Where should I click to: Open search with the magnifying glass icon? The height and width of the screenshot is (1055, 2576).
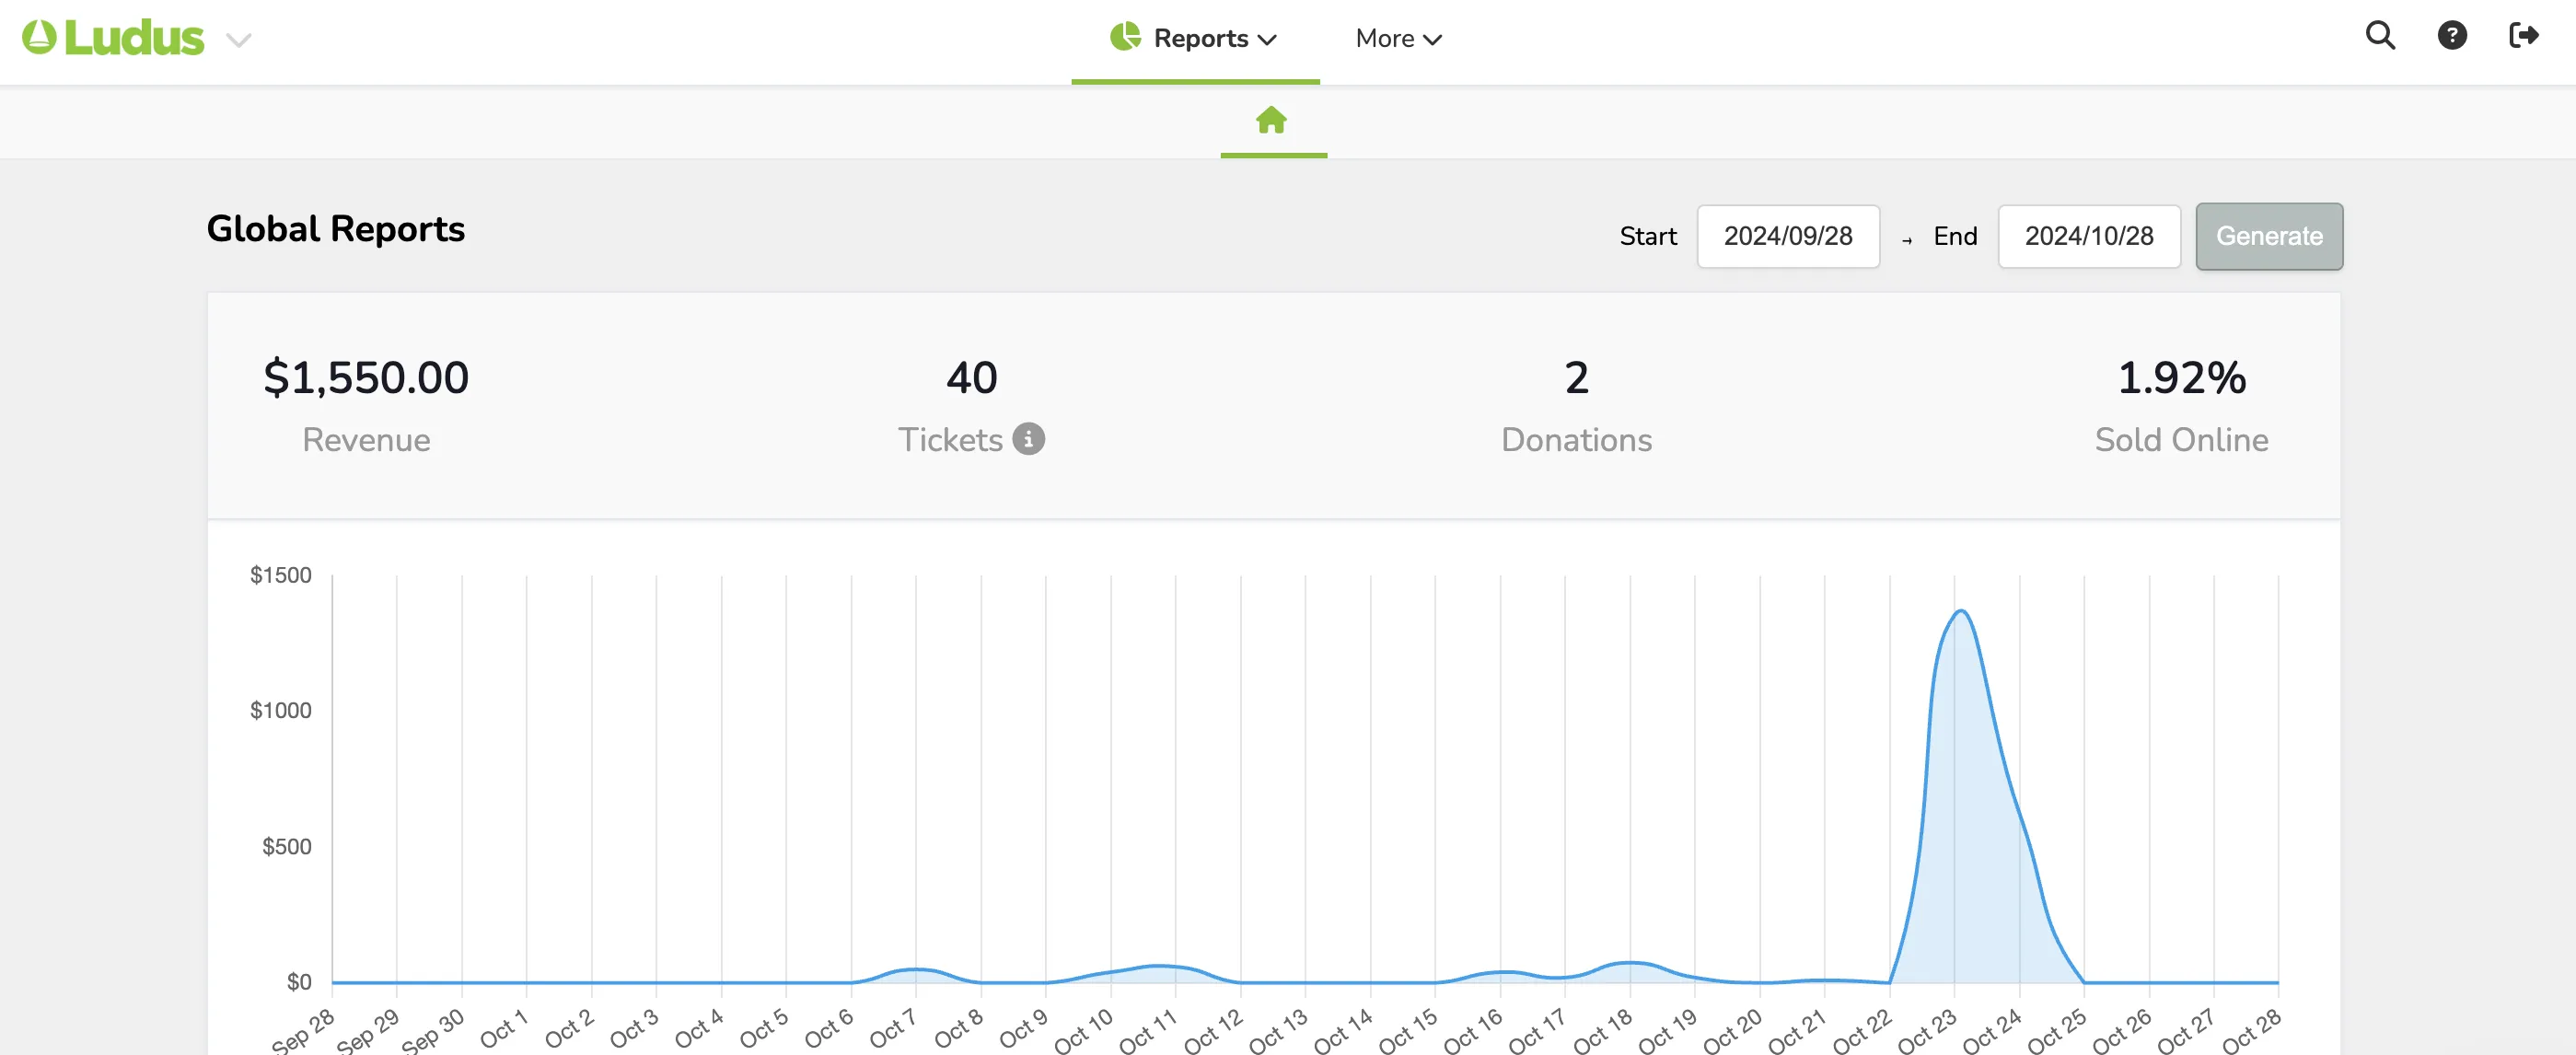pyautogui.click(x=2380, y=36)
